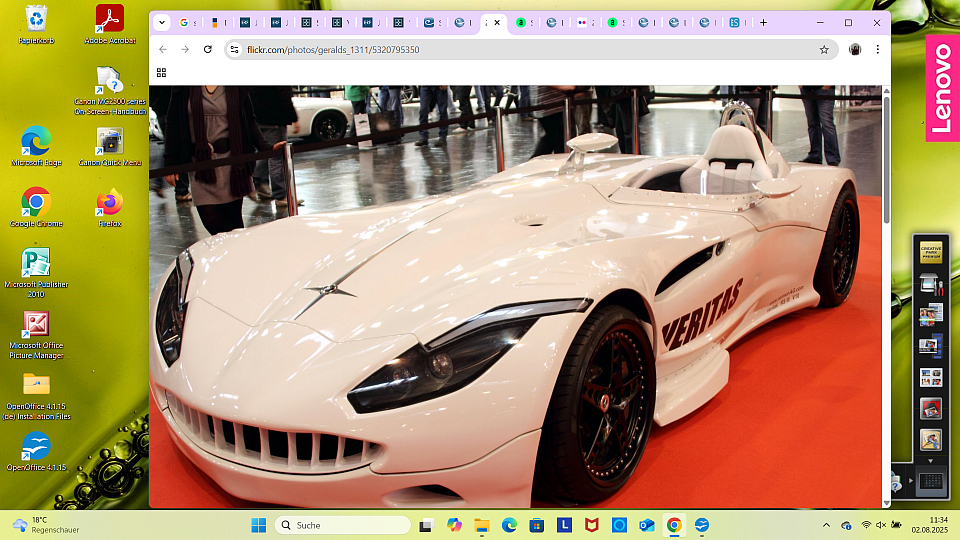Open Chrome profile avatar menu

pos(855,50)
